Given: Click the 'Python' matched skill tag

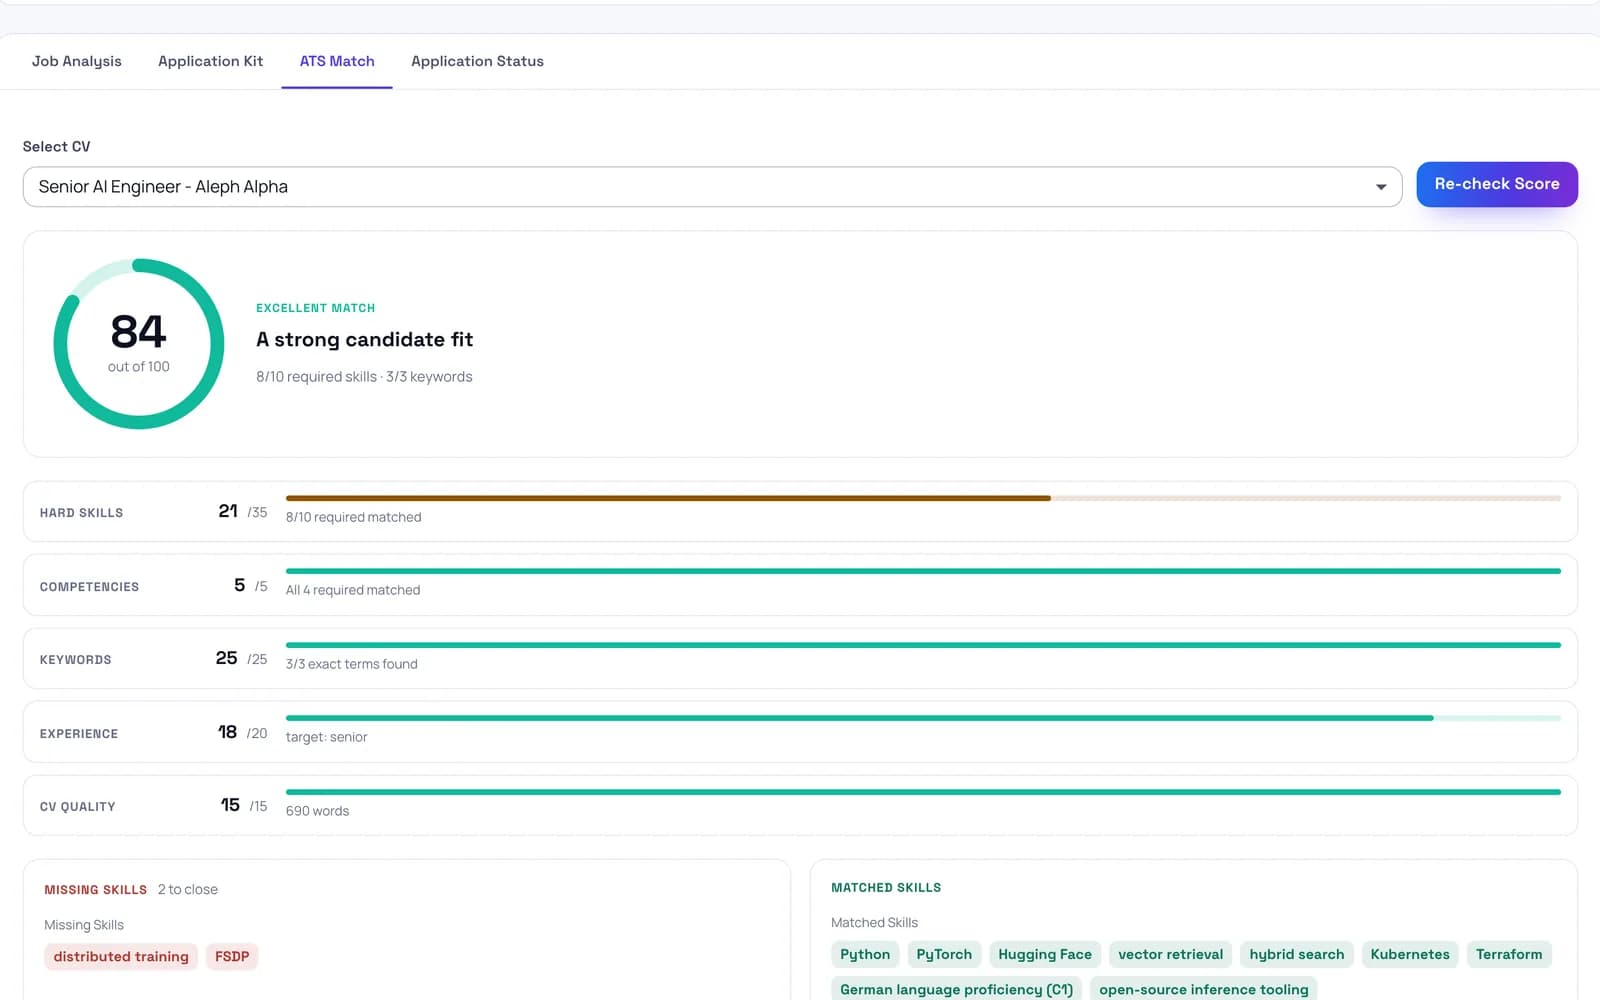Looking at the screenshot, I should [865, 955].
